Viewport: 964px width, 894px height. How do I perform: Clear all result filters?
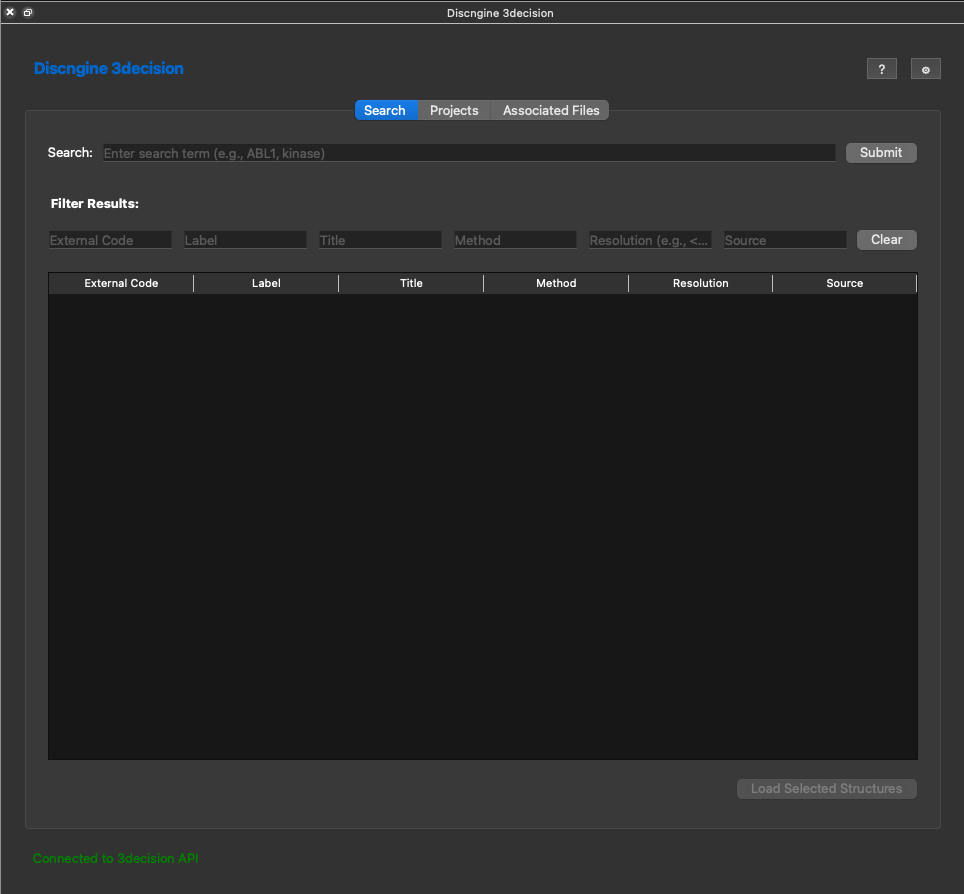887,240
